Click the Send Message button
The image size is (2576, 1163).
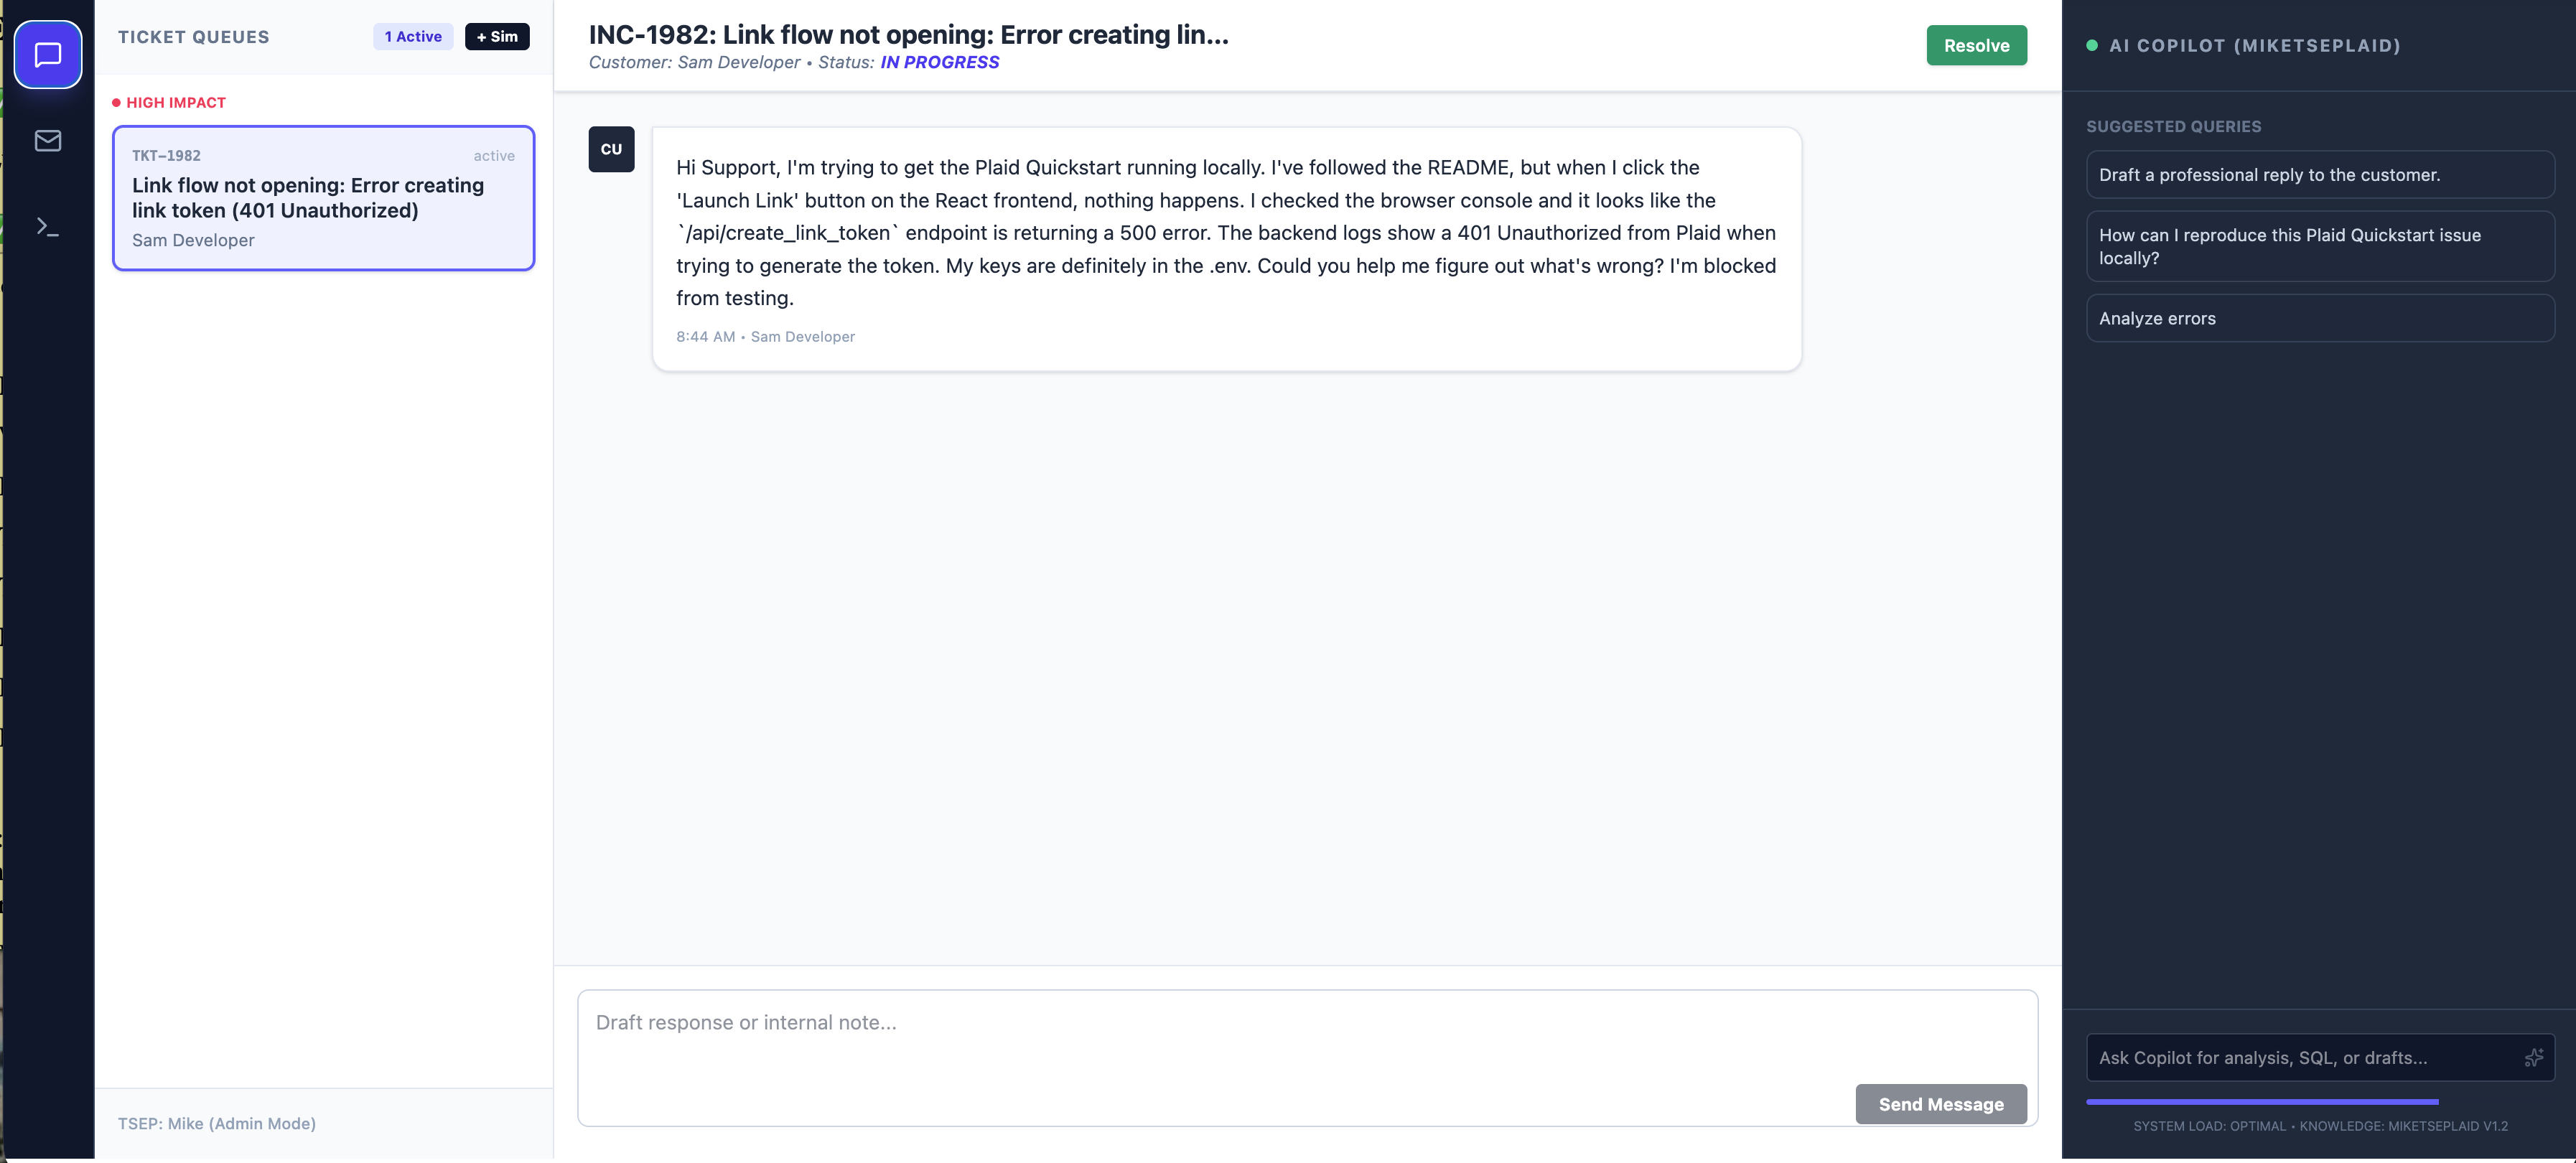click(1940, 1103)
